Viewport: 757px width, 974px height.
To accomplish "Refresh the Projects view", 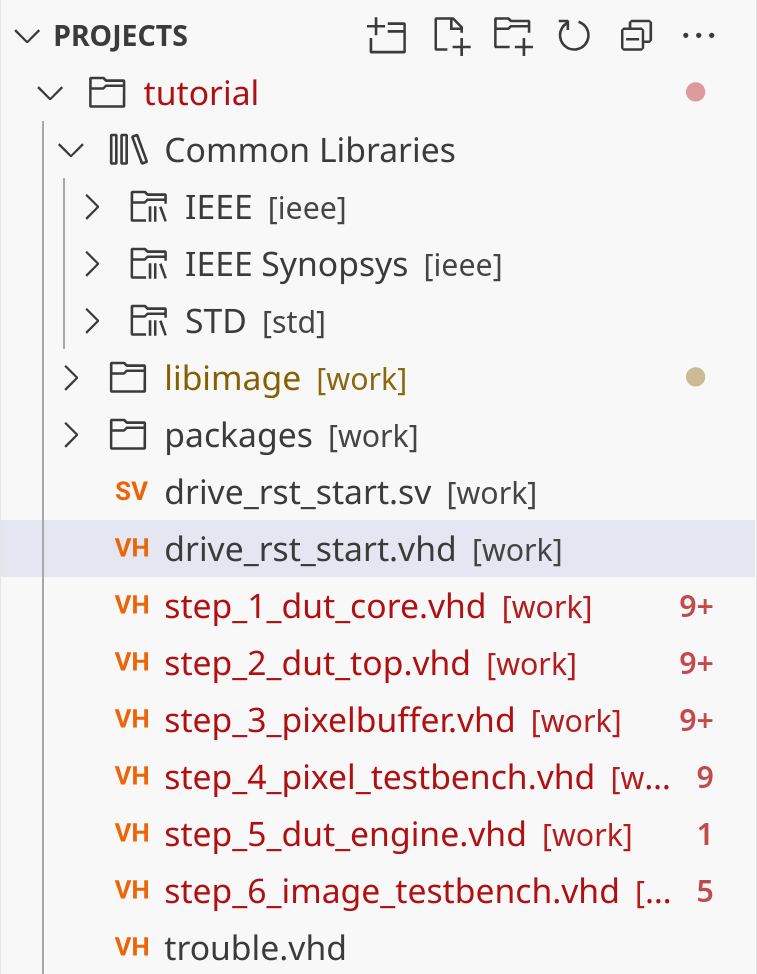I will coord(574,37).
